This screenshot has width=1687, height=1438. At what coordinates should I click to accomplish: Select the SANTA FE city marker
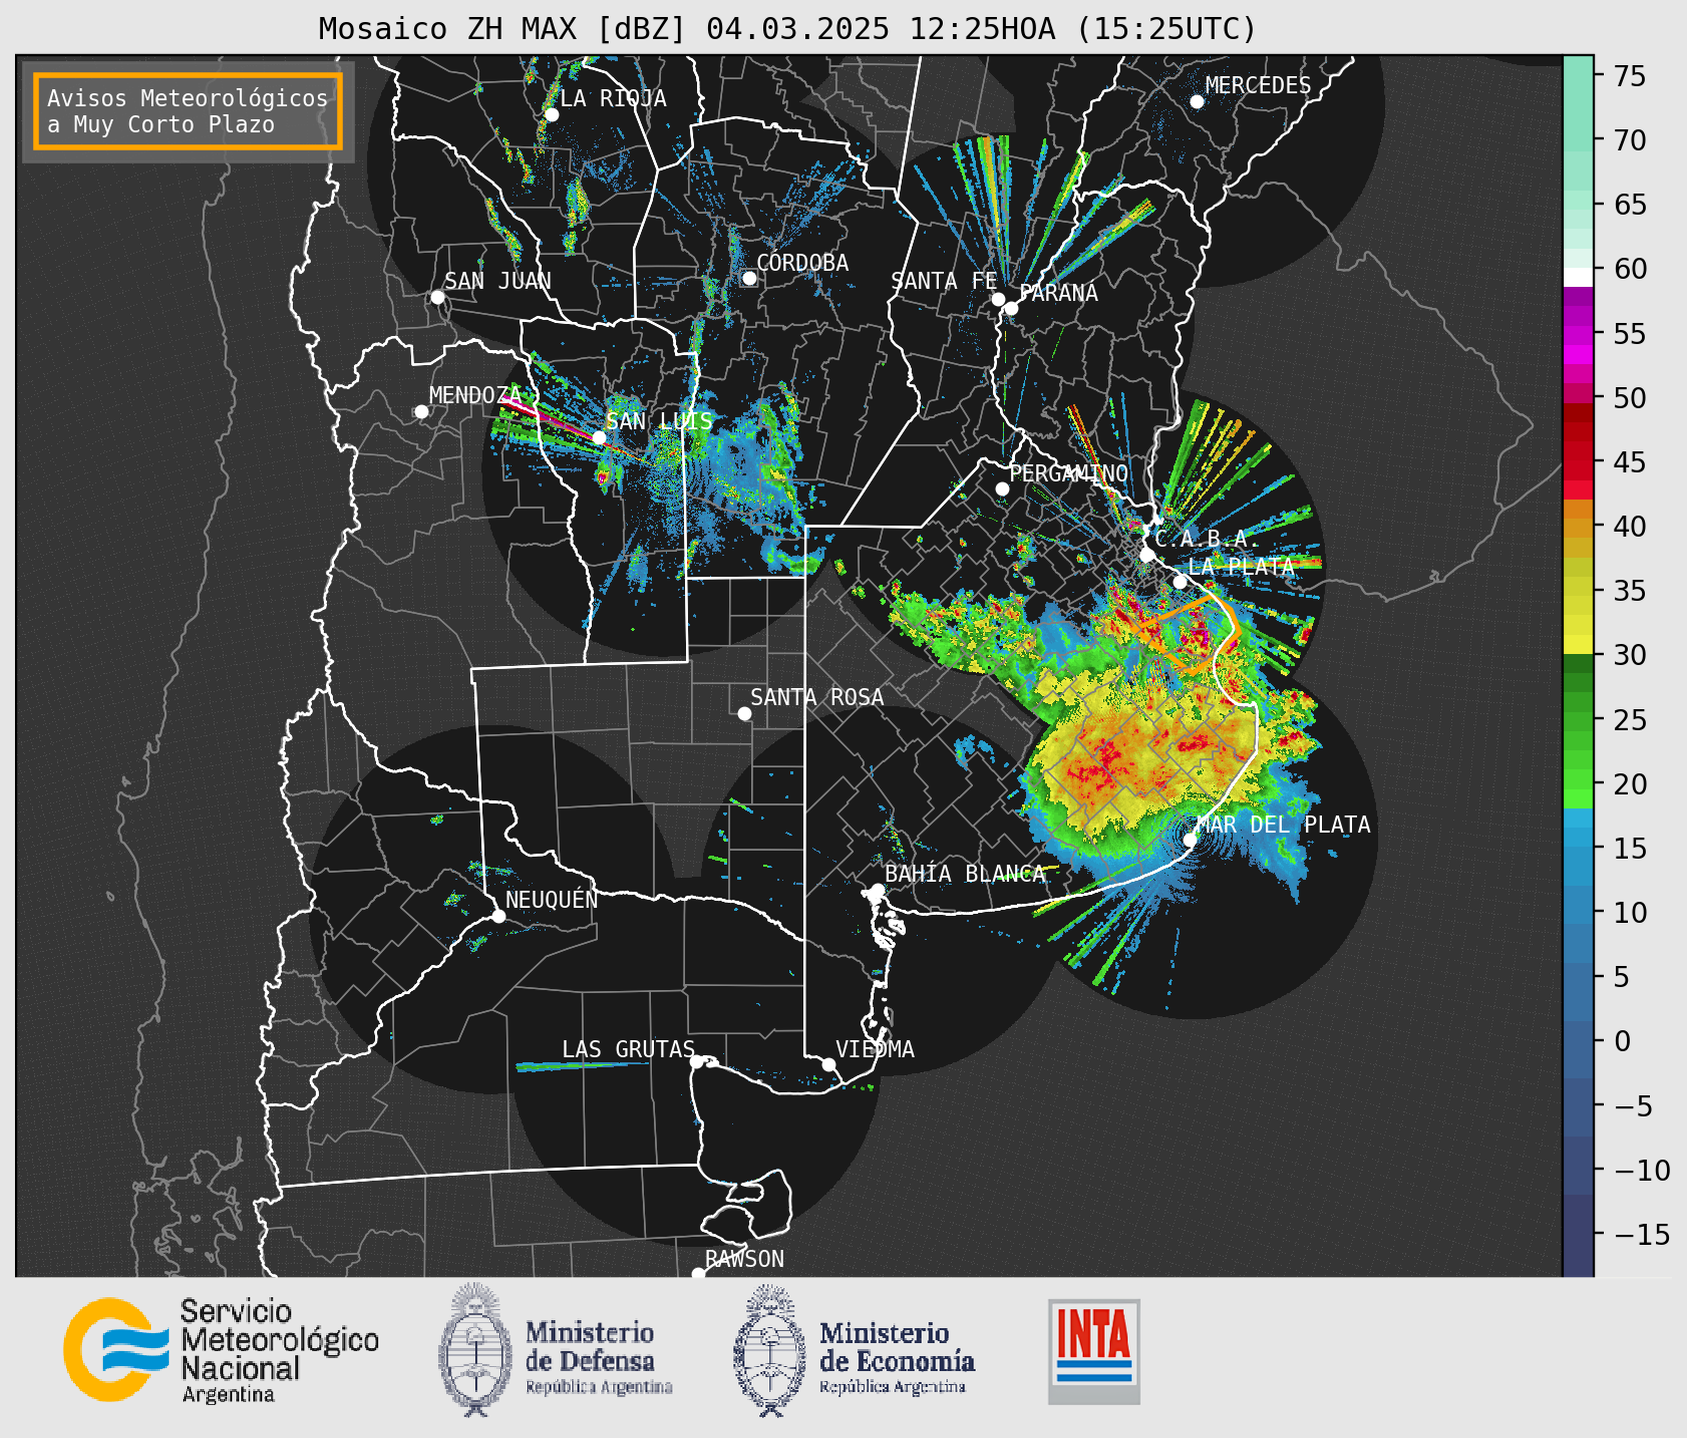pyautogui.click(x=998, y=299)
